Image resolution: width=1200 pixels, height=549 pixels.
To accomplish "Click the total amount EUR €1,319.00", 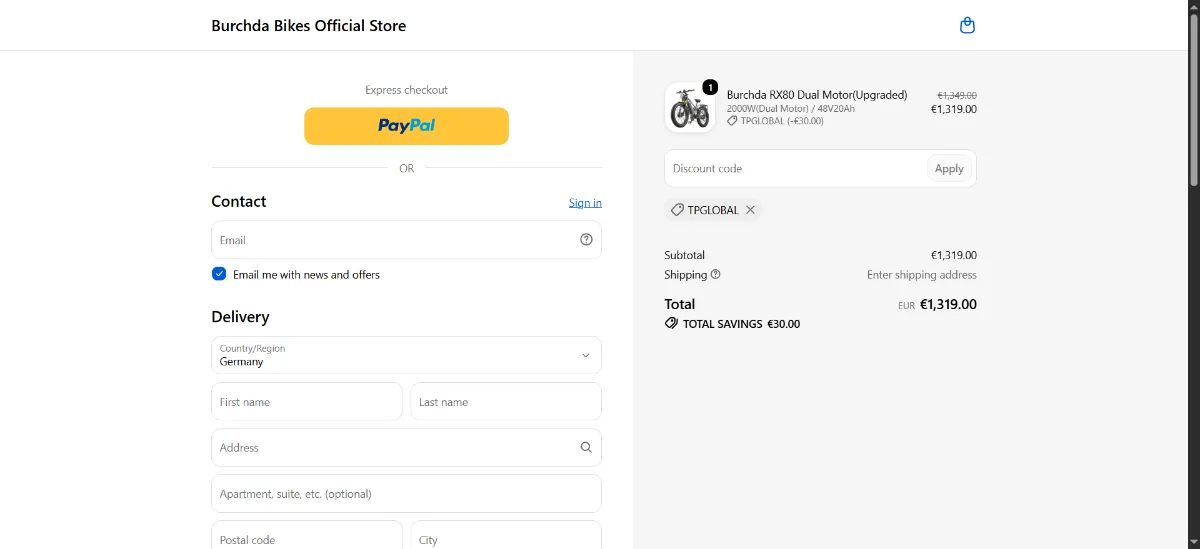I will point(937,304).
